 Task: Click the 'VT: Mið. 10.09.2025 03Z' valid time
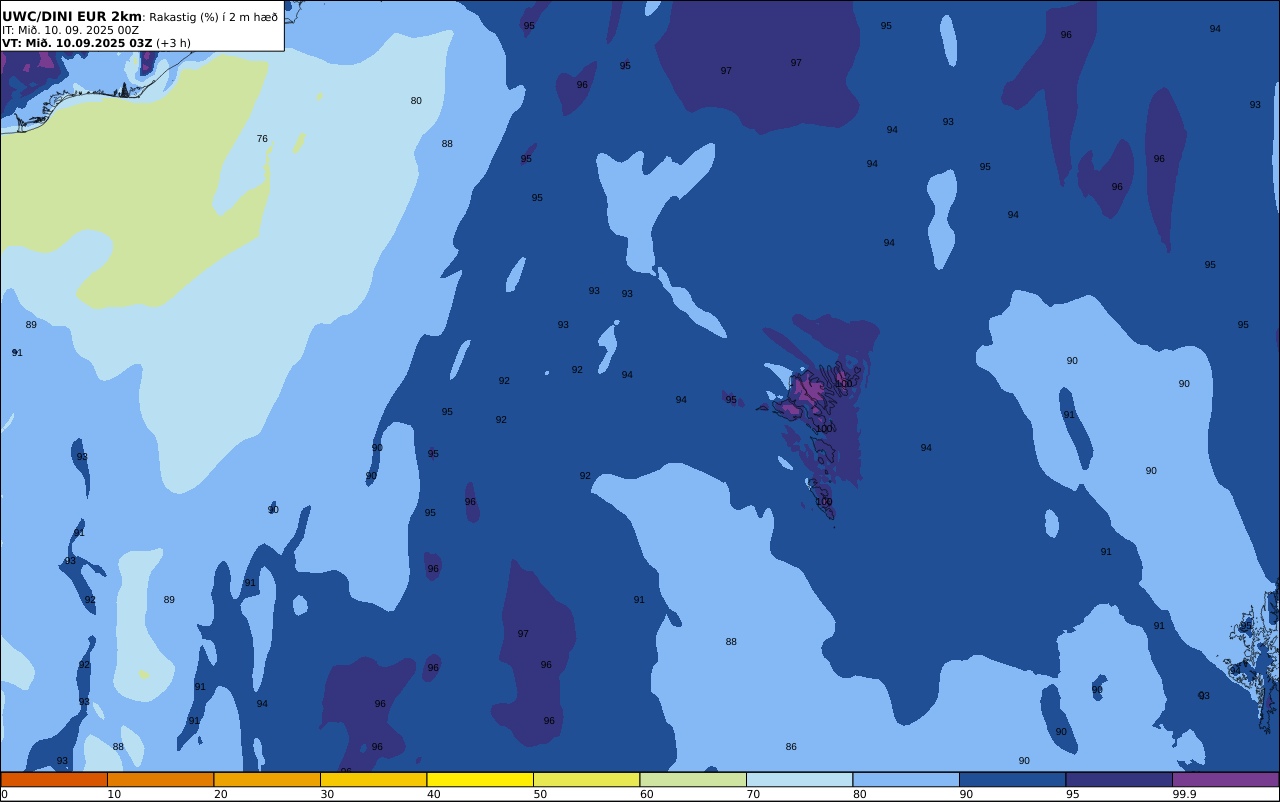[x=77, y=43]
